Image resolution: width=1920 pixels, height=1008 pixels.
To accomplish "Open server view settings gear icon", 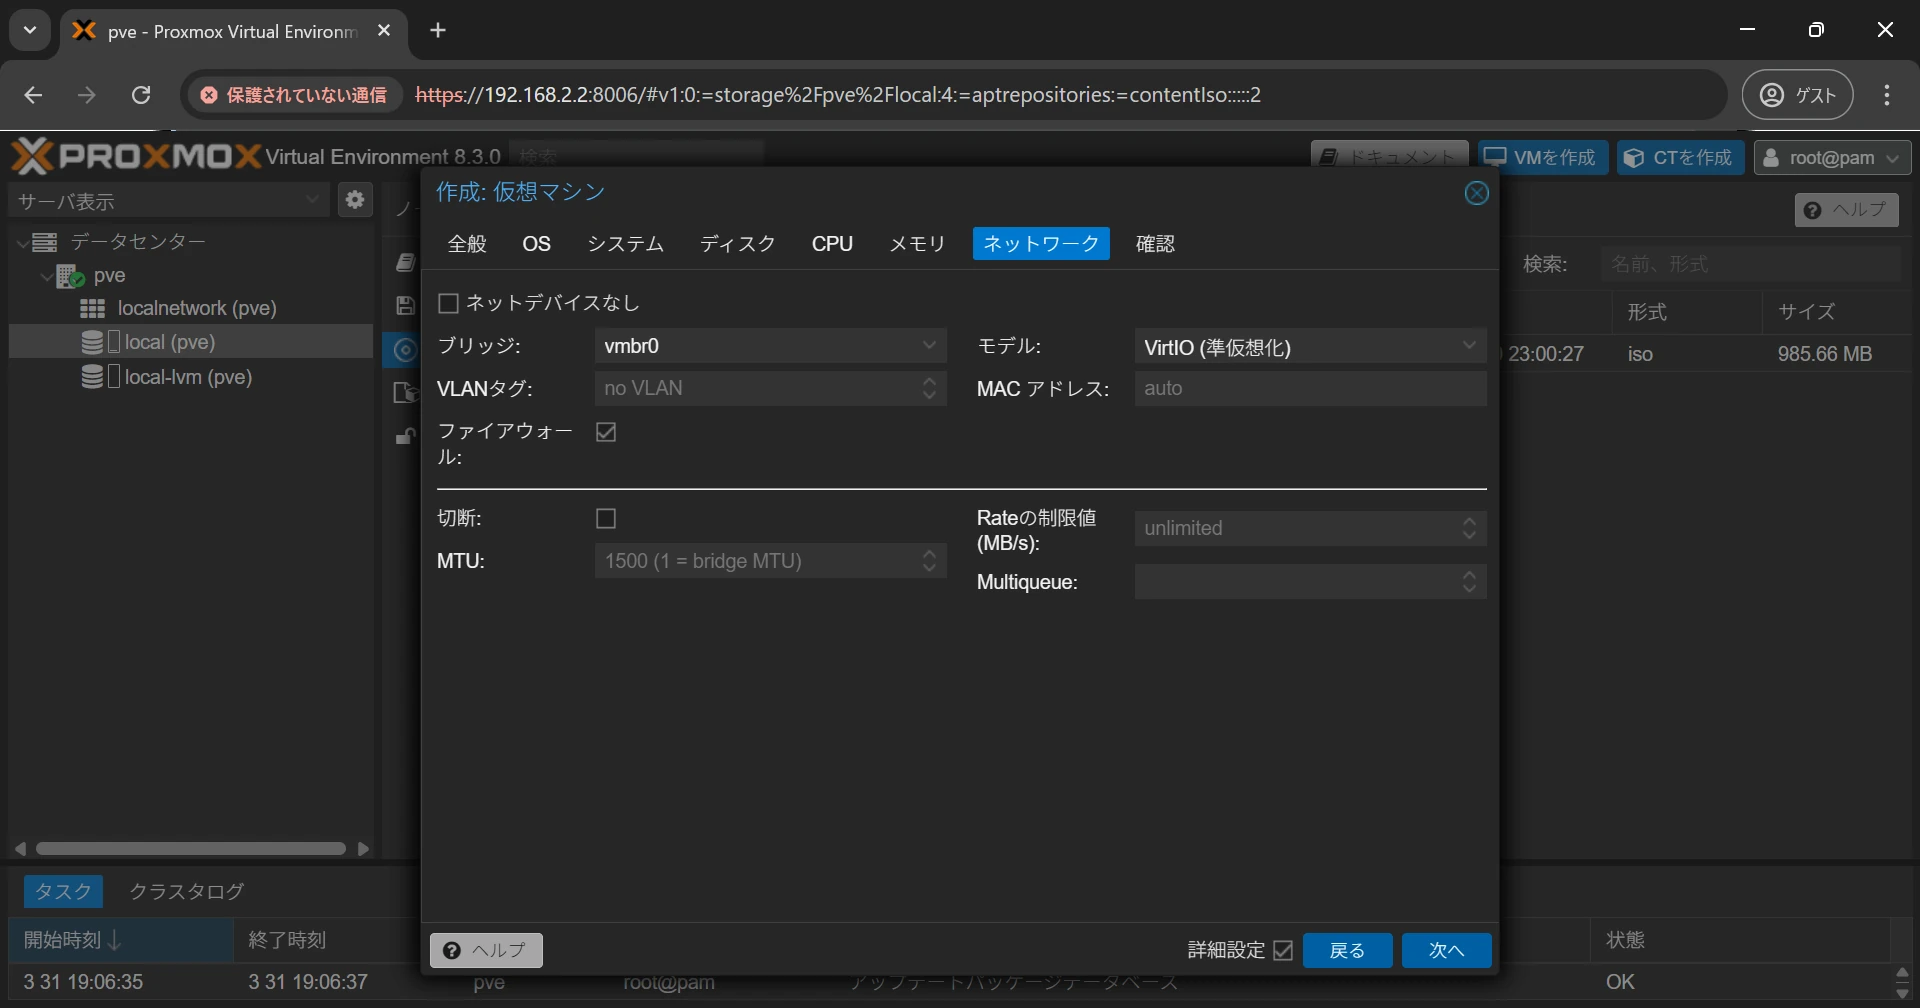I will tap(354, 200).
